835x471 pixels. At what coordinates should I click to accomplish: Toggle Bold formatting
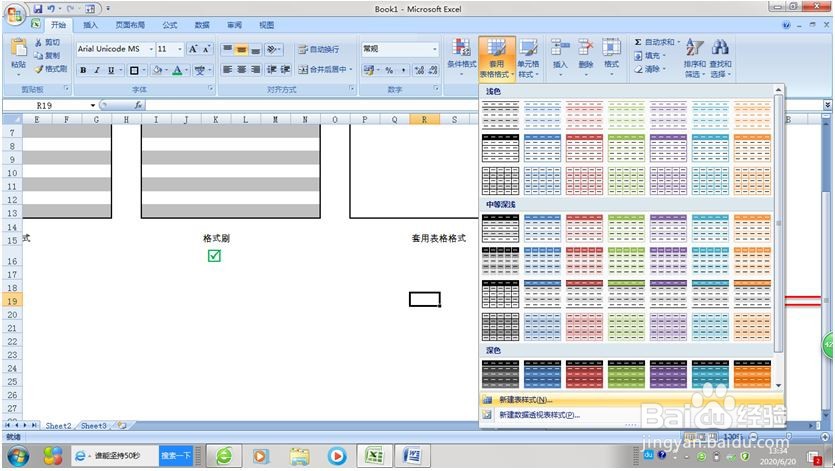83,70
